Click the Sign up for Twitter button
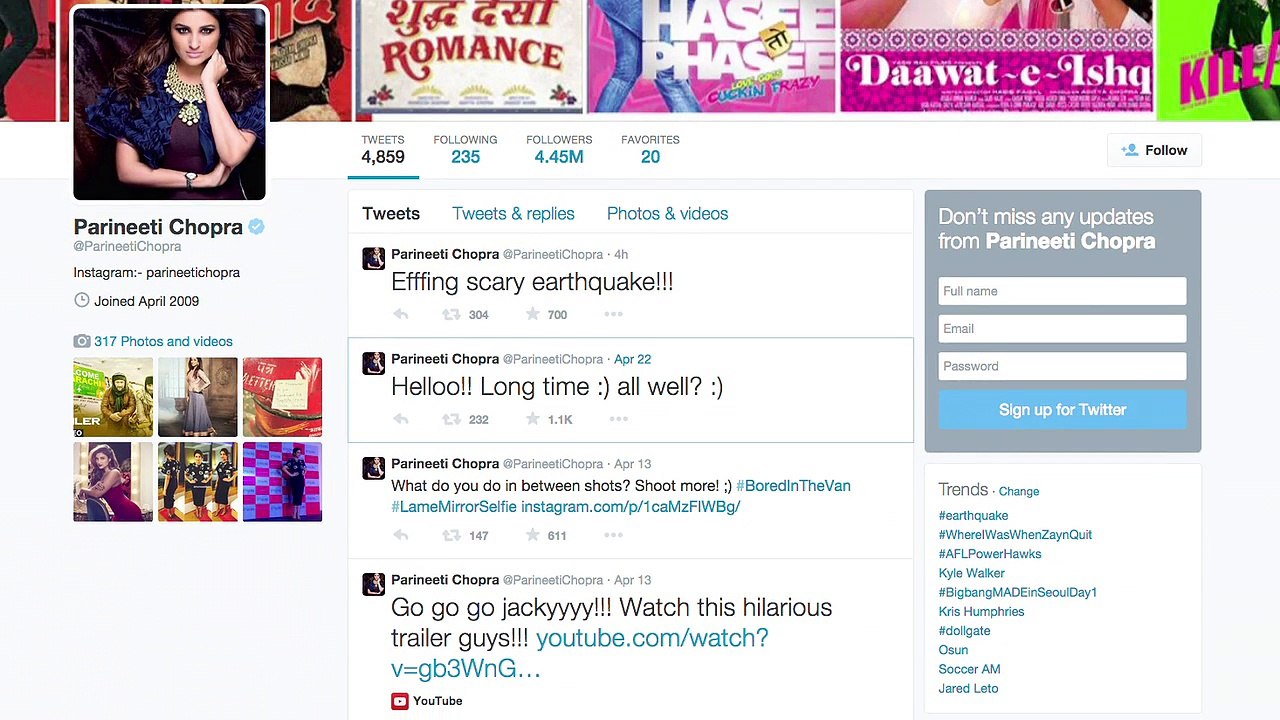The width and height of the screenshot is (1280, 720). tap(1062, 410)
